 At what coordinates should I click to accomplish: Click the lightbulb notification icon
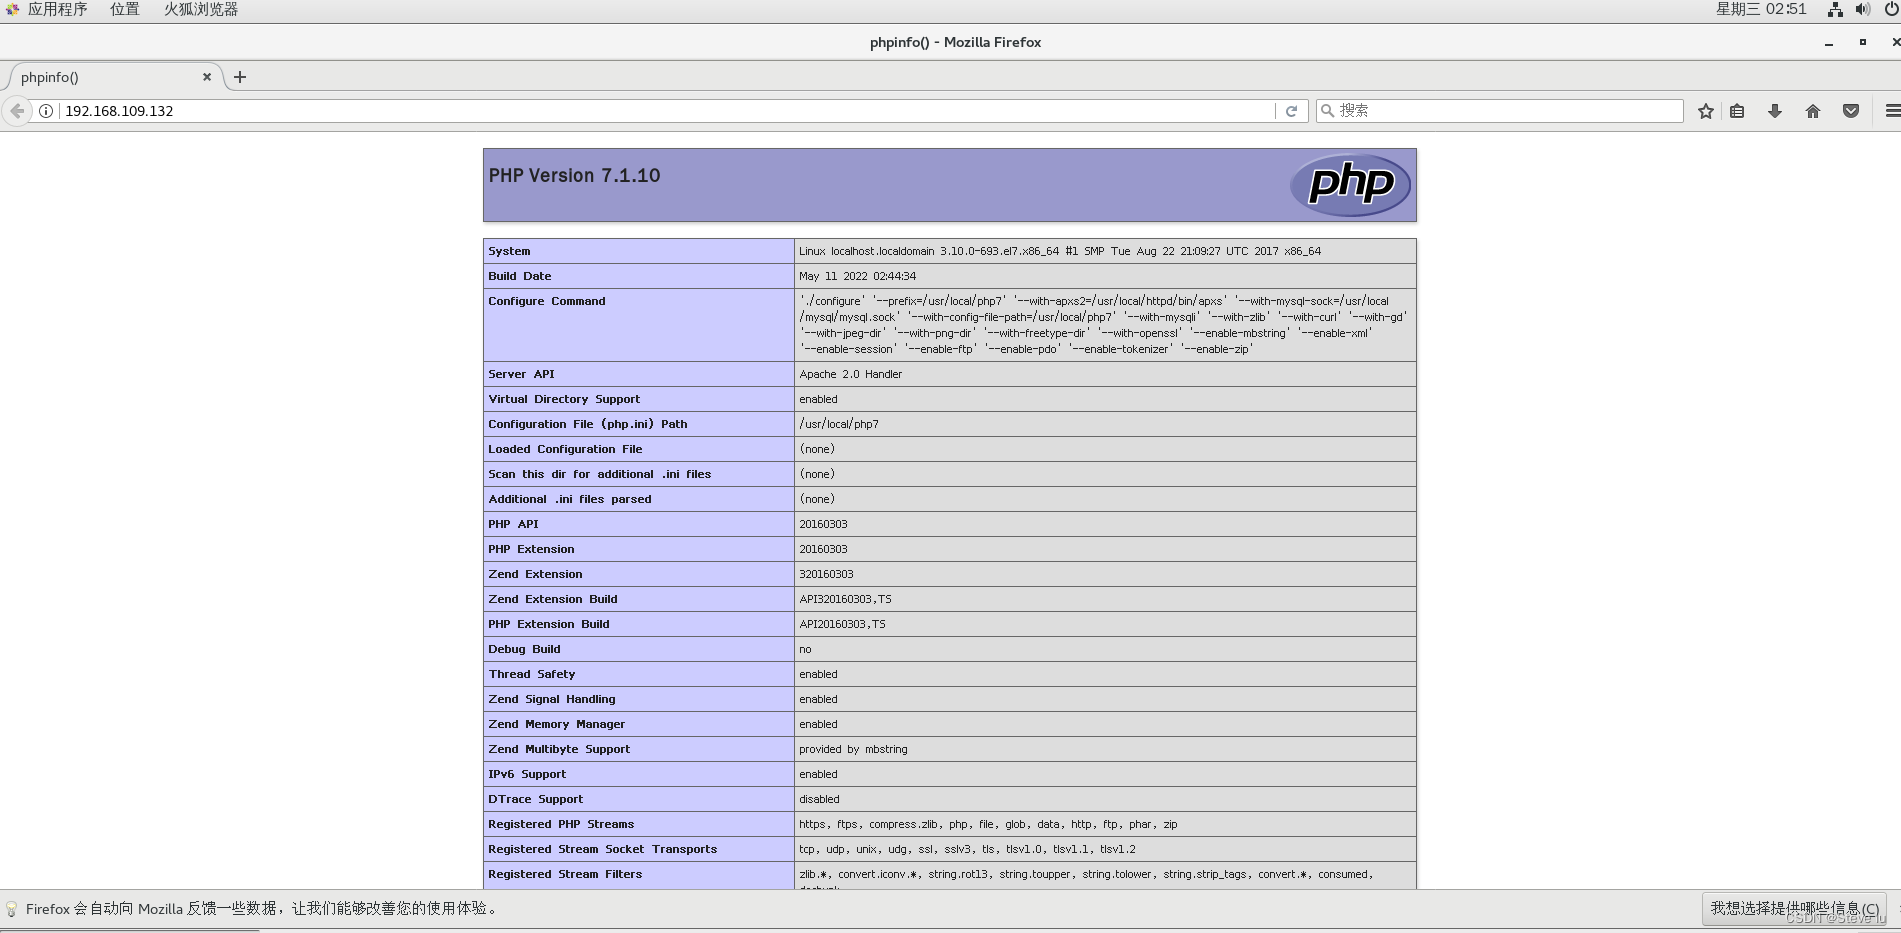(x=12, y=909)
